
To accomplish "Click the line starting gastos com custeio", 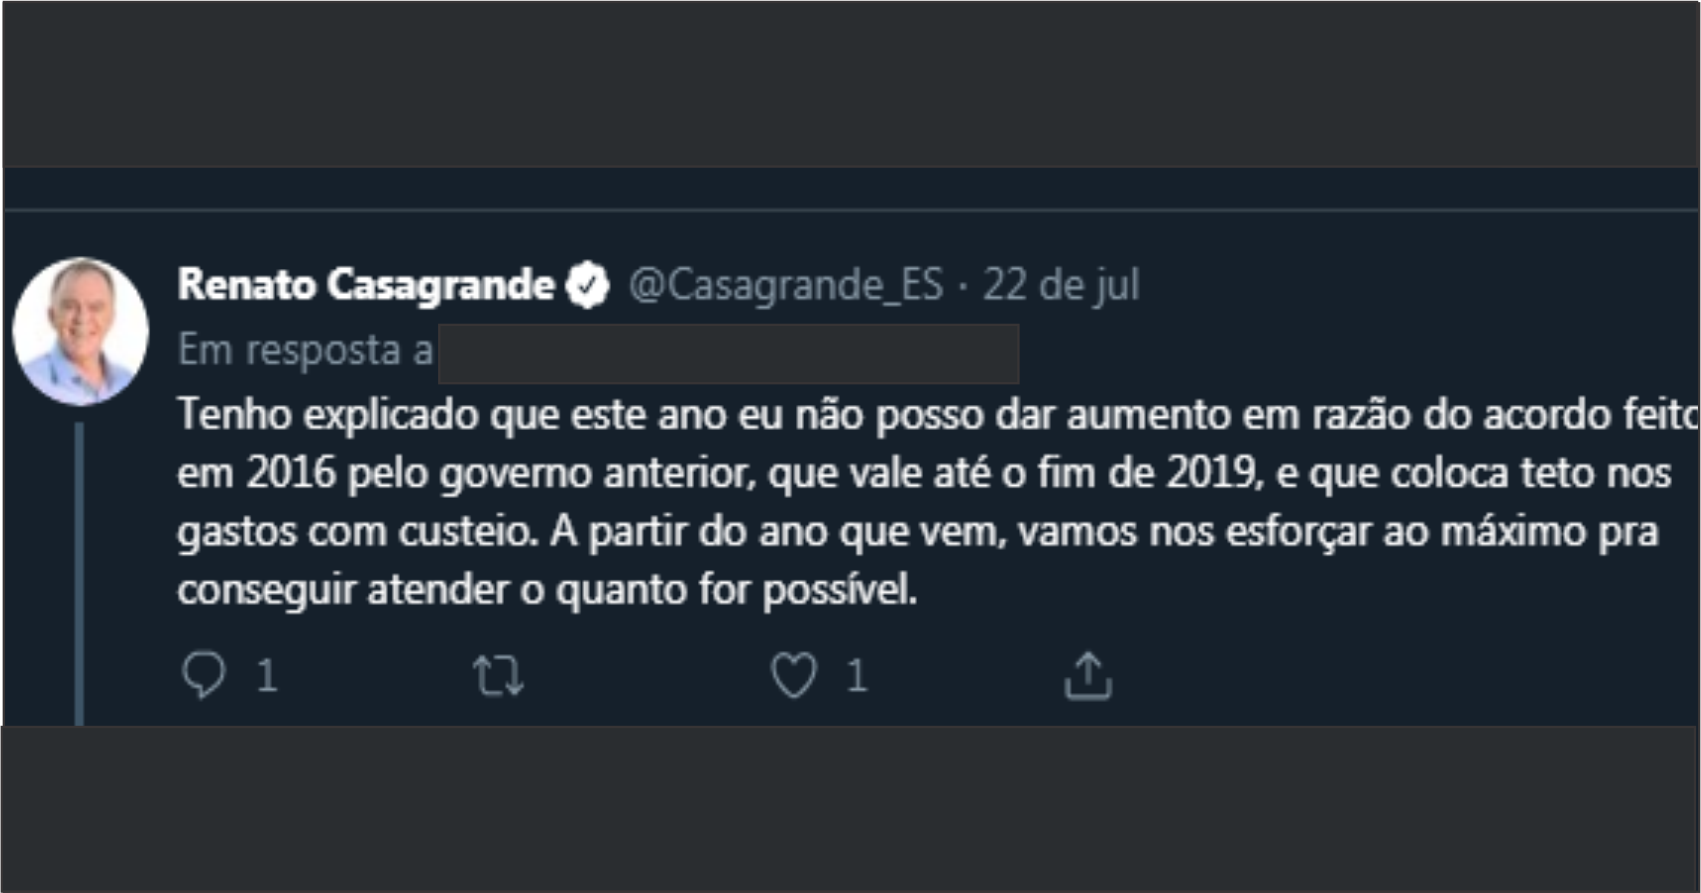I will 918,531.
